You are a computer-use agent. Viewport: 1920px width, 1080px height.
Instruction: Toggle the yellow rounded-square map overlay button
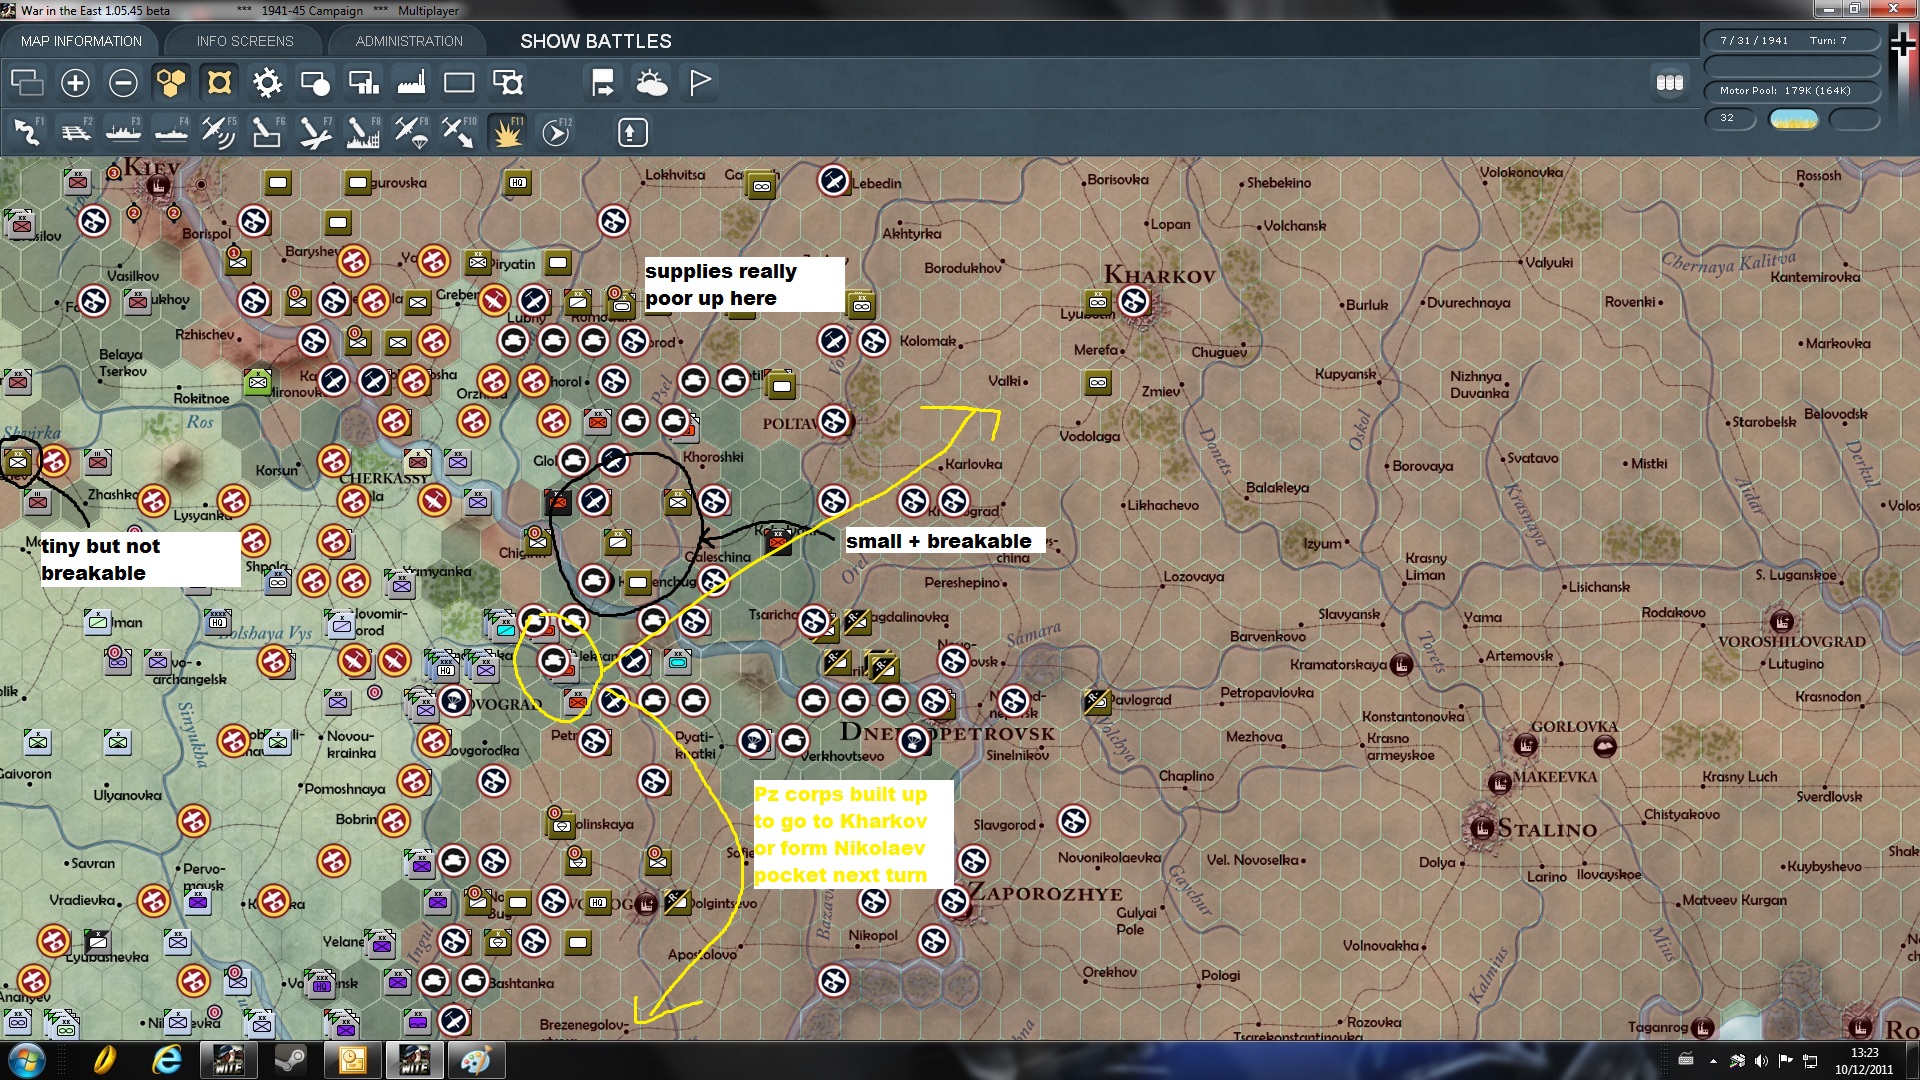219,82
